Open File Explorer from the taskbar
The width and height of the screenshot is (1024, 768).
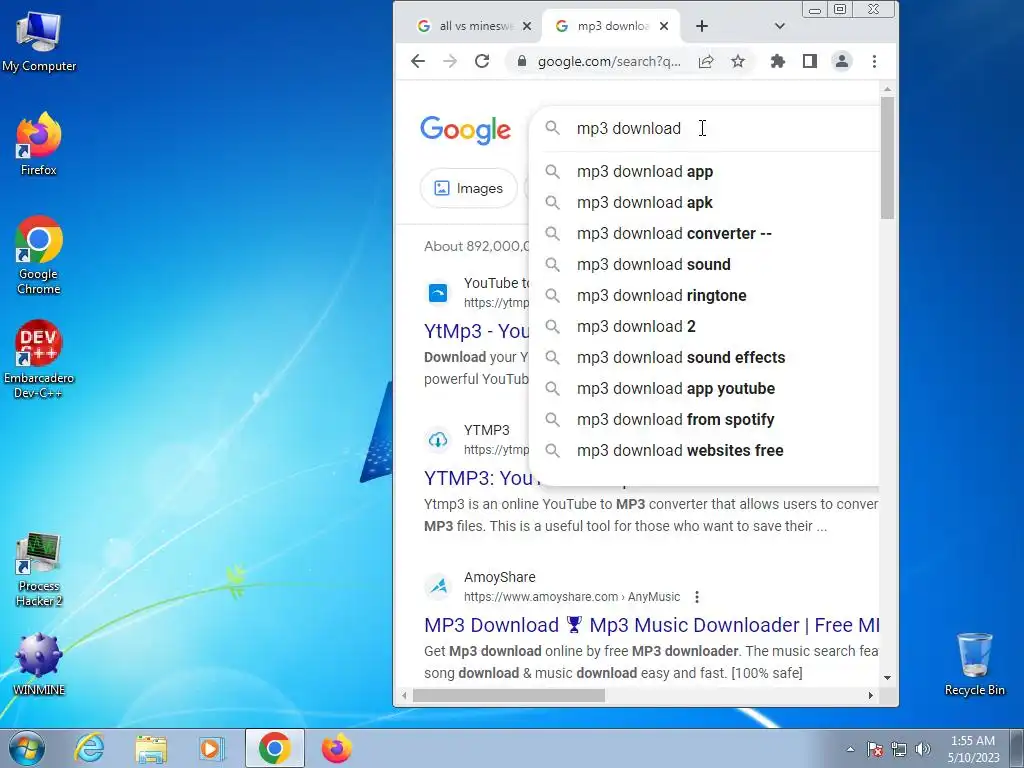point(151,748)
